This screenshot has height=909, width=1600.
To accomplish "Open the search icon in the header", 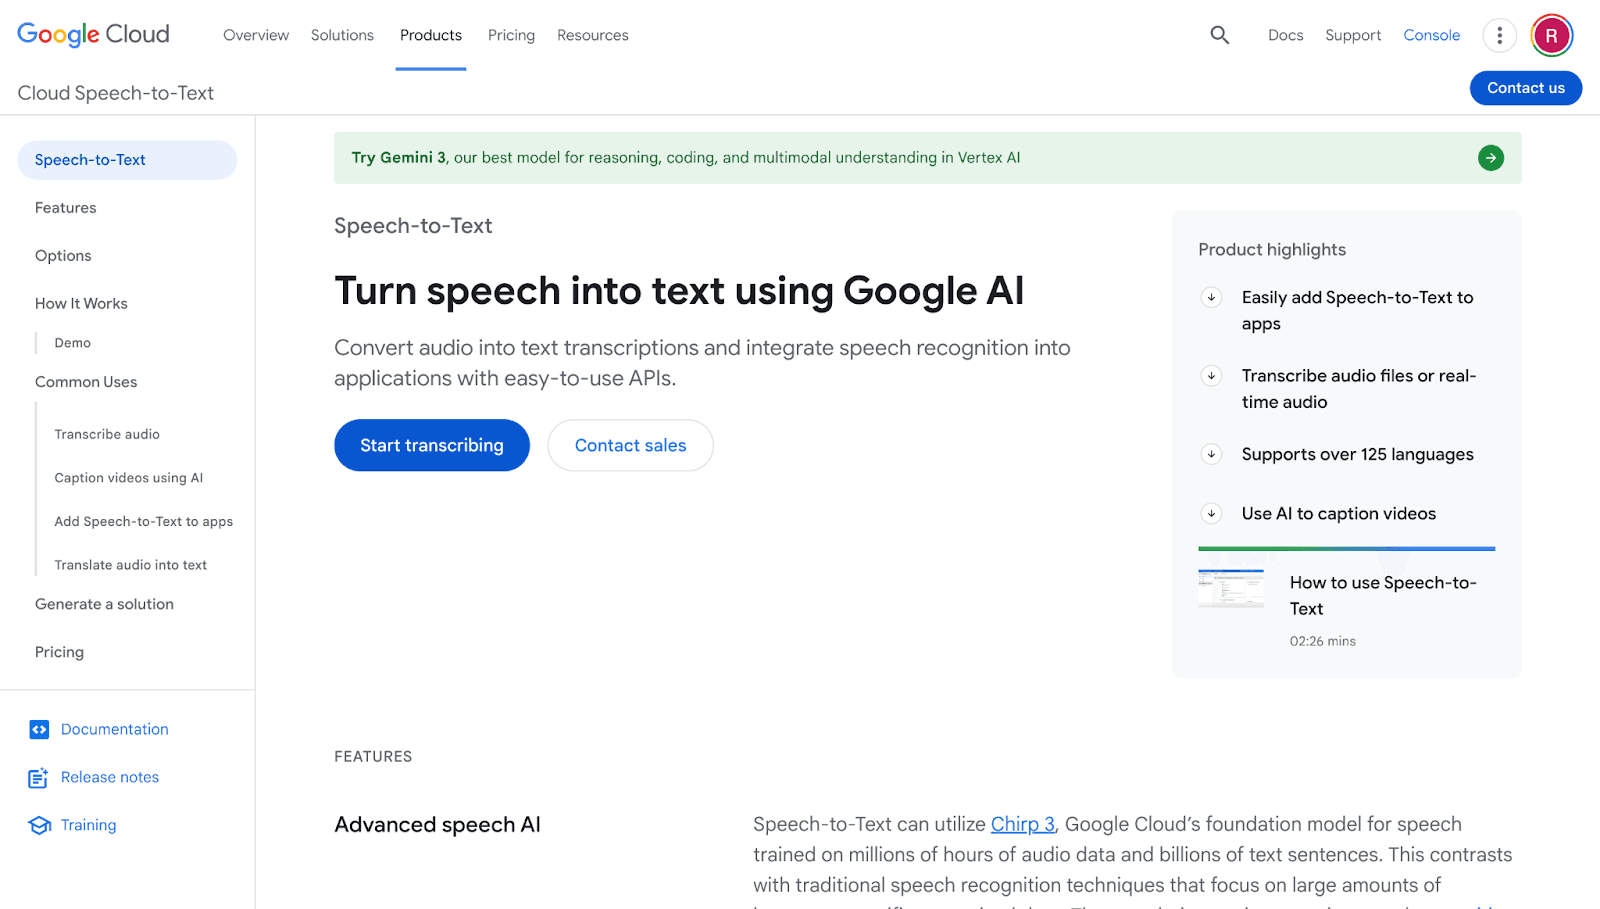I will click(1219, 34).
